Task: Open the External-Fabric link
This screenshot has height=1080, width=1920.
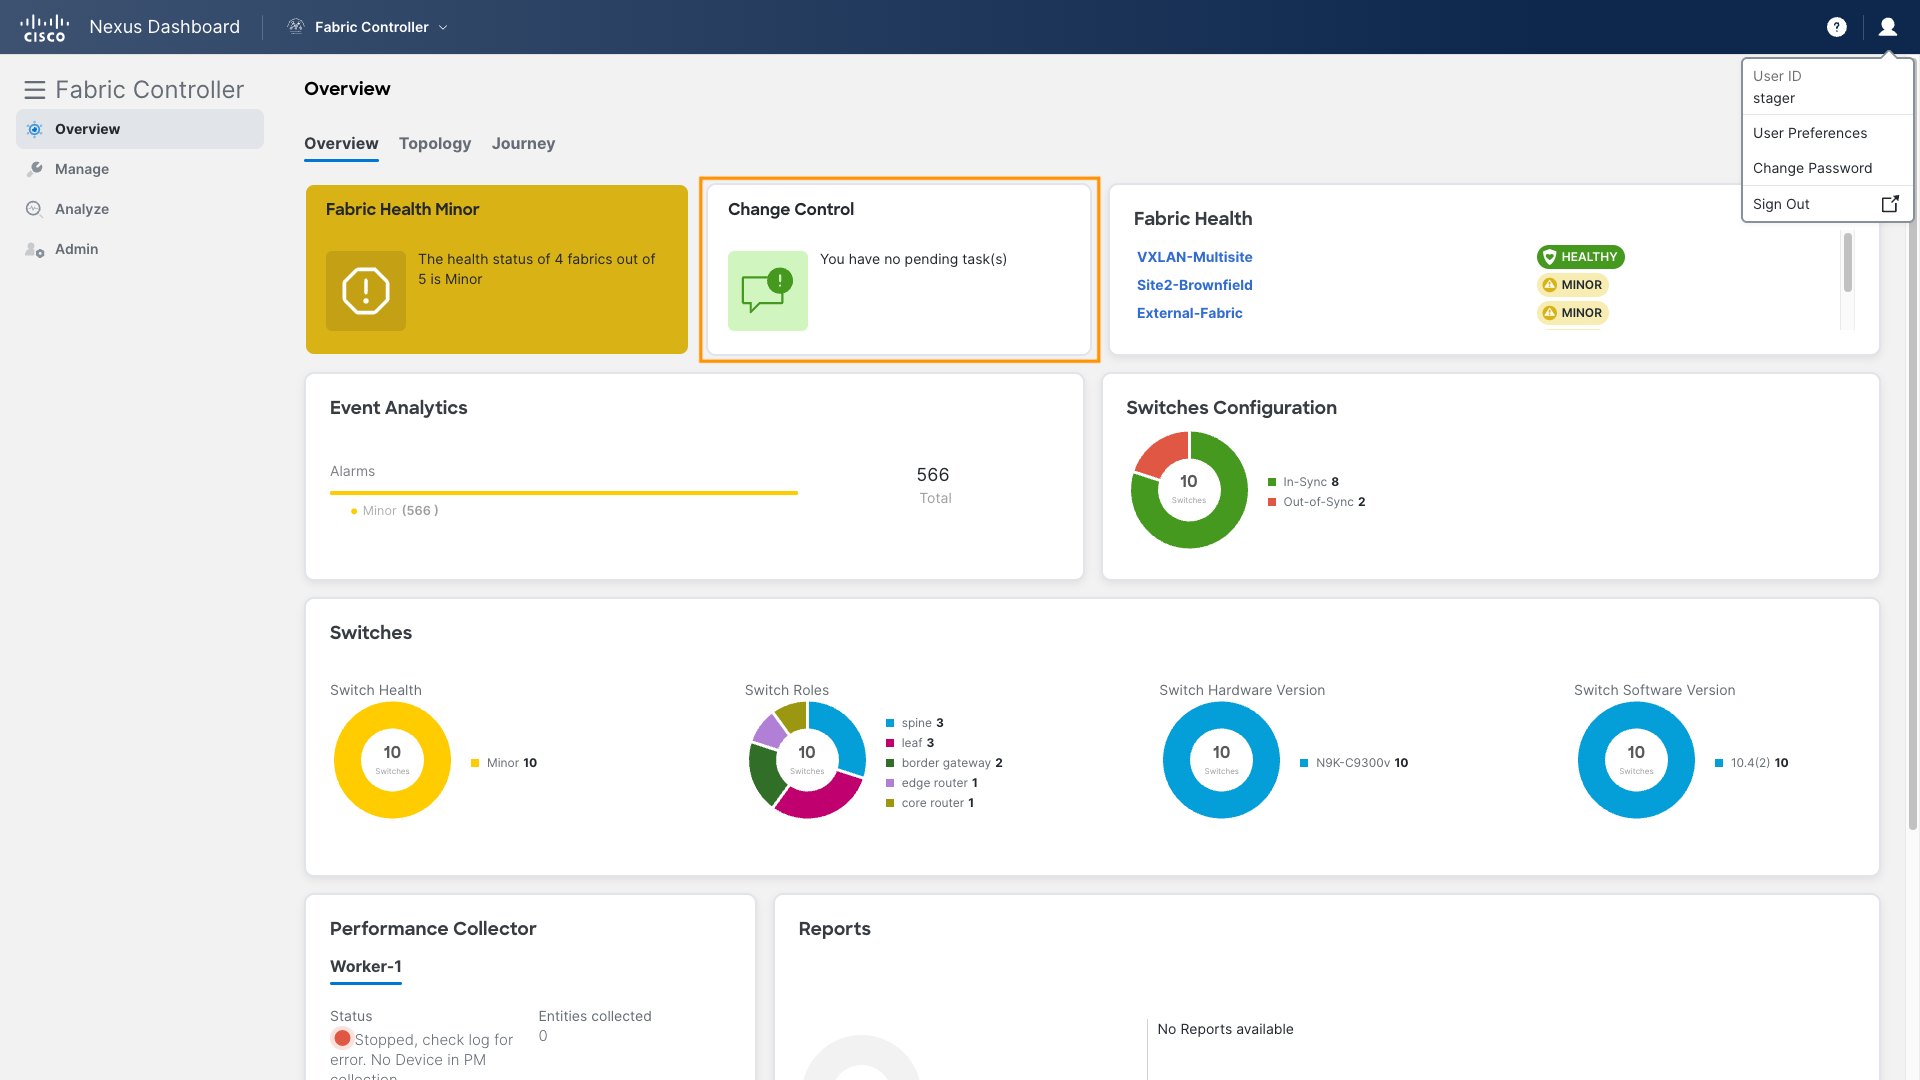Action: (1189, 313)
